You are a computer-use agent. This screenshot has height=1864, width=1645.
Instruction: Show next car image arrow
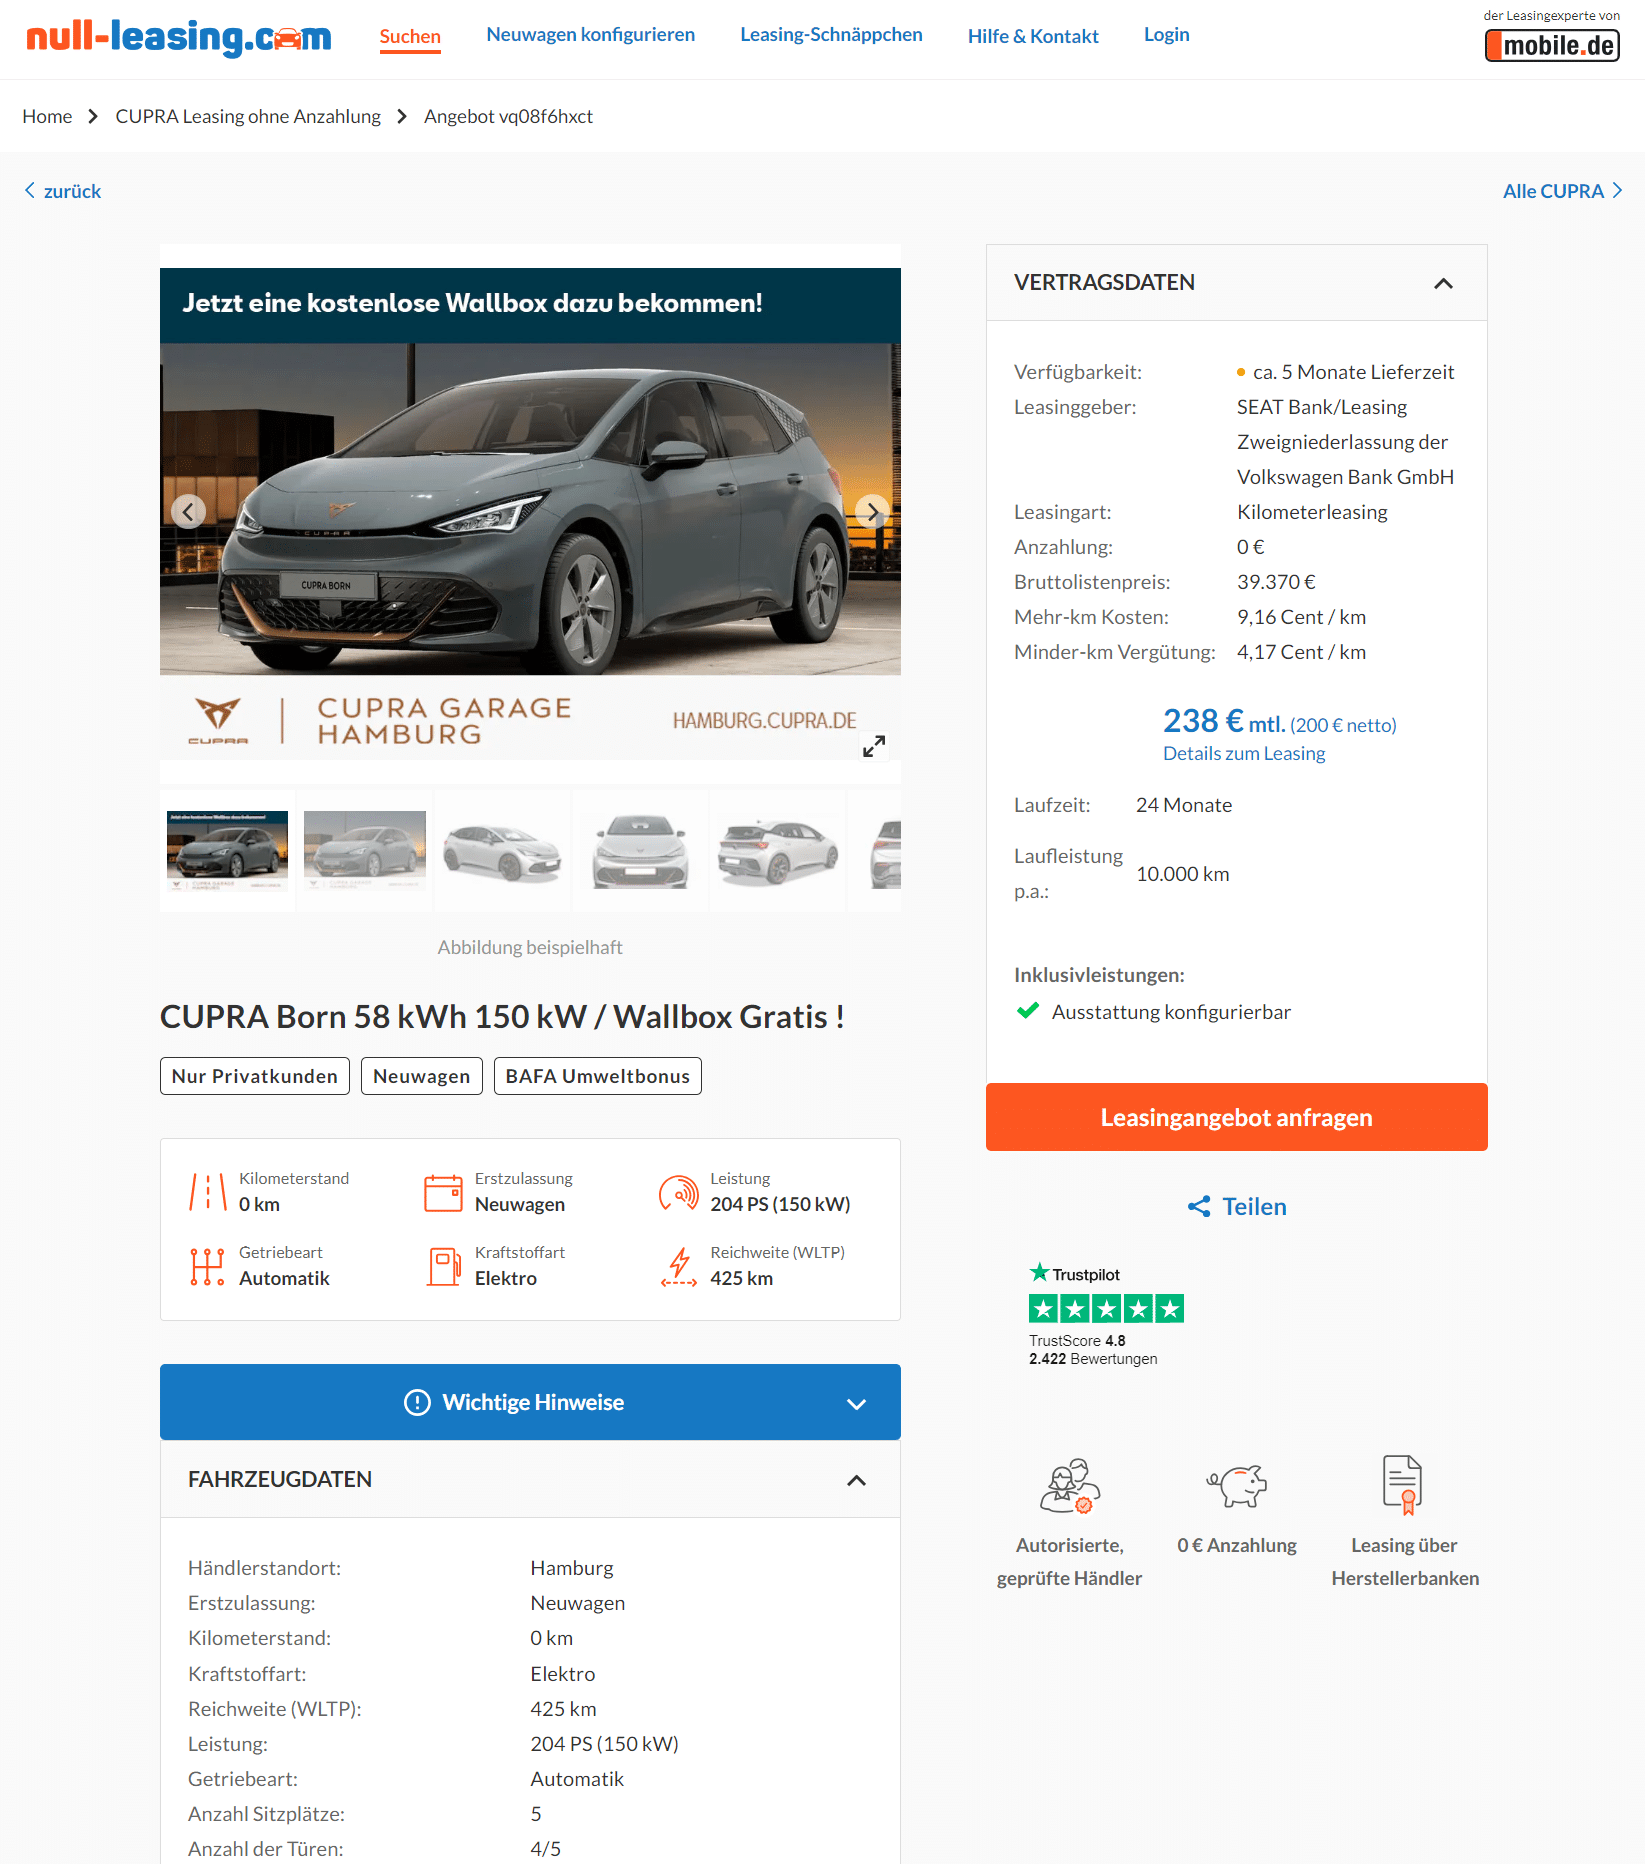click(872, 512)
